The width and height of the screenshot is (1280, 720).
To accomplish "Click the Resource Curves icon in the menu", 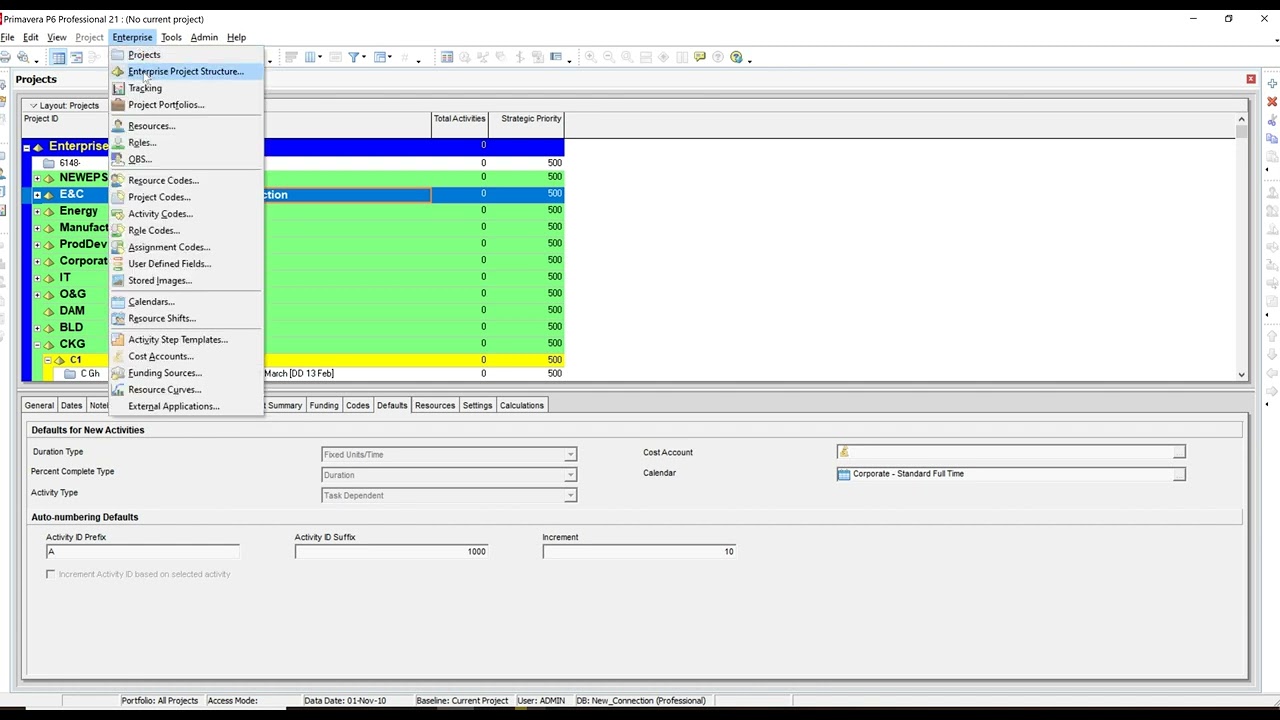I will click(118, 390).
